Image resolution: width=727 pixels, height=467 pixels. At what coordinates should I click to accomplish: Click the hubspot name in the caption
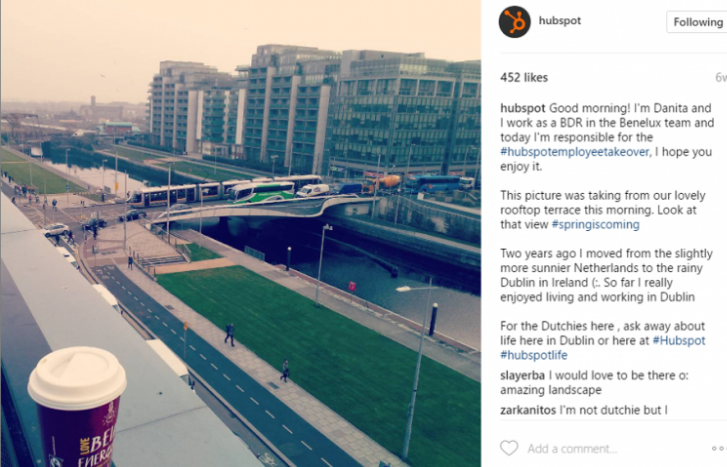coord(523,108)
